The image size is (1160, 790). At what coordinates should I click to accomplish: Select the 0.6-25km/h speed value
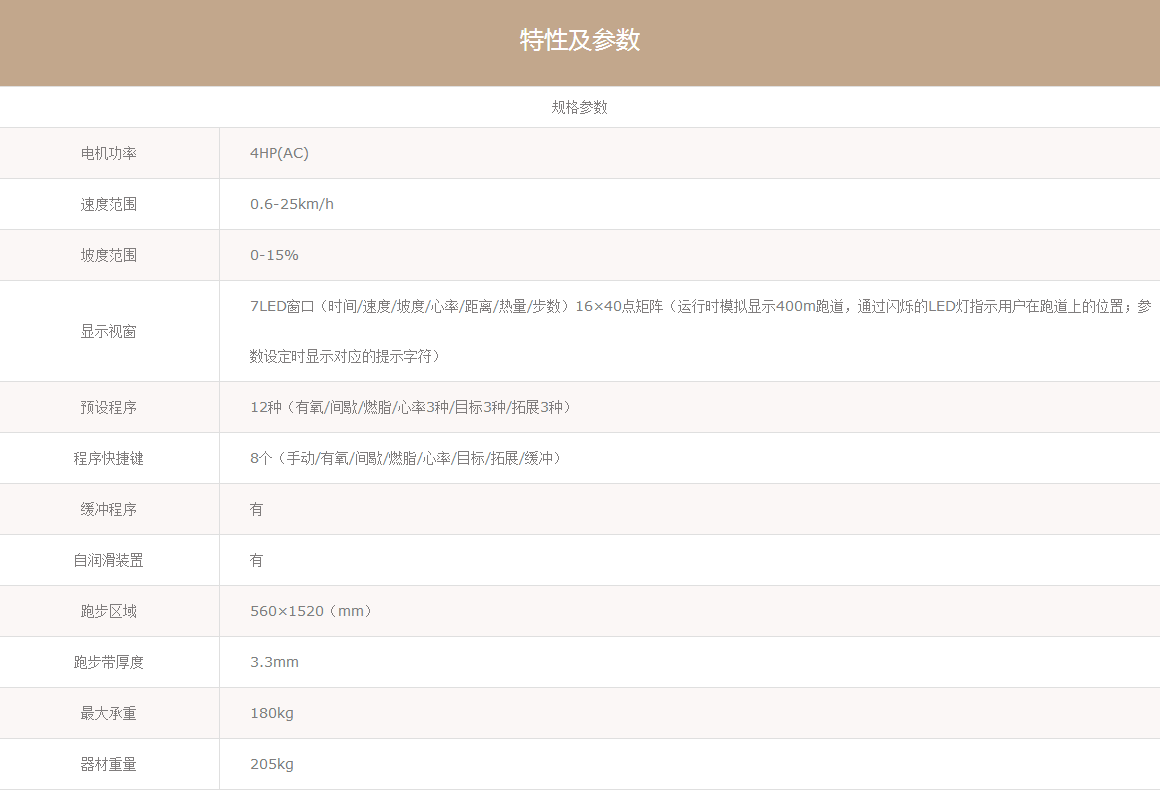[x=292, y=204]
